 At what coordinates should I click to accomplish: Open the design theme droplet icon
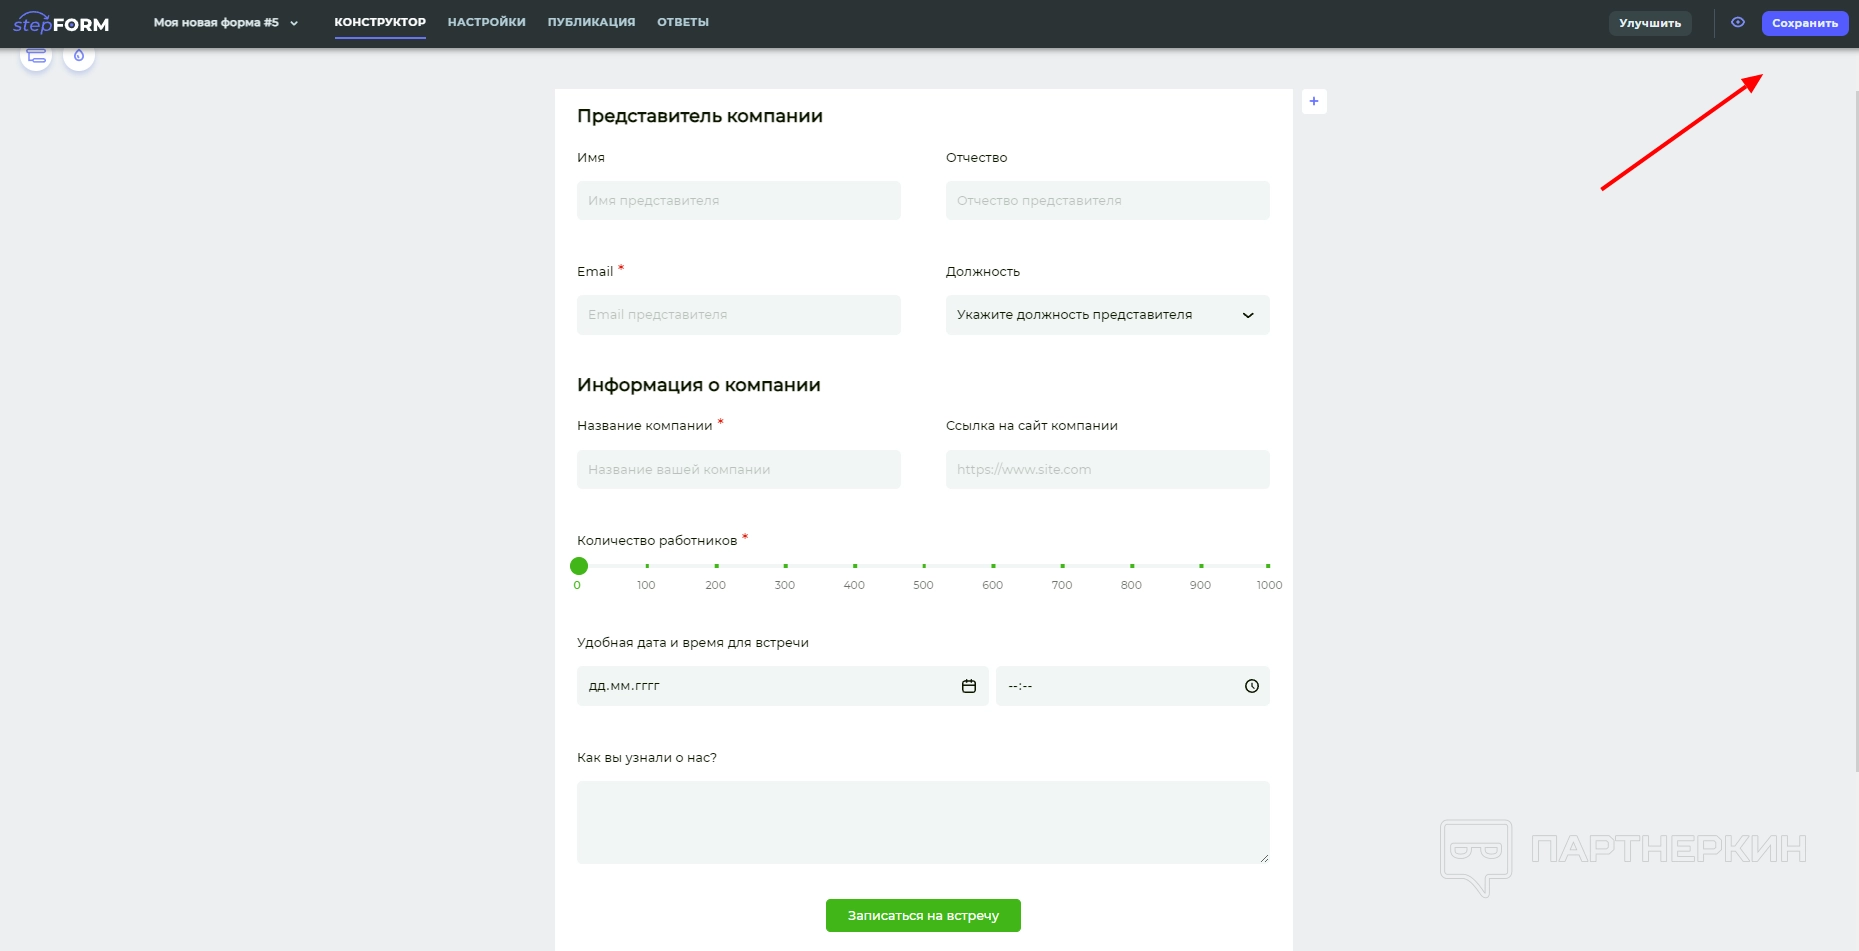click(79, 55)
